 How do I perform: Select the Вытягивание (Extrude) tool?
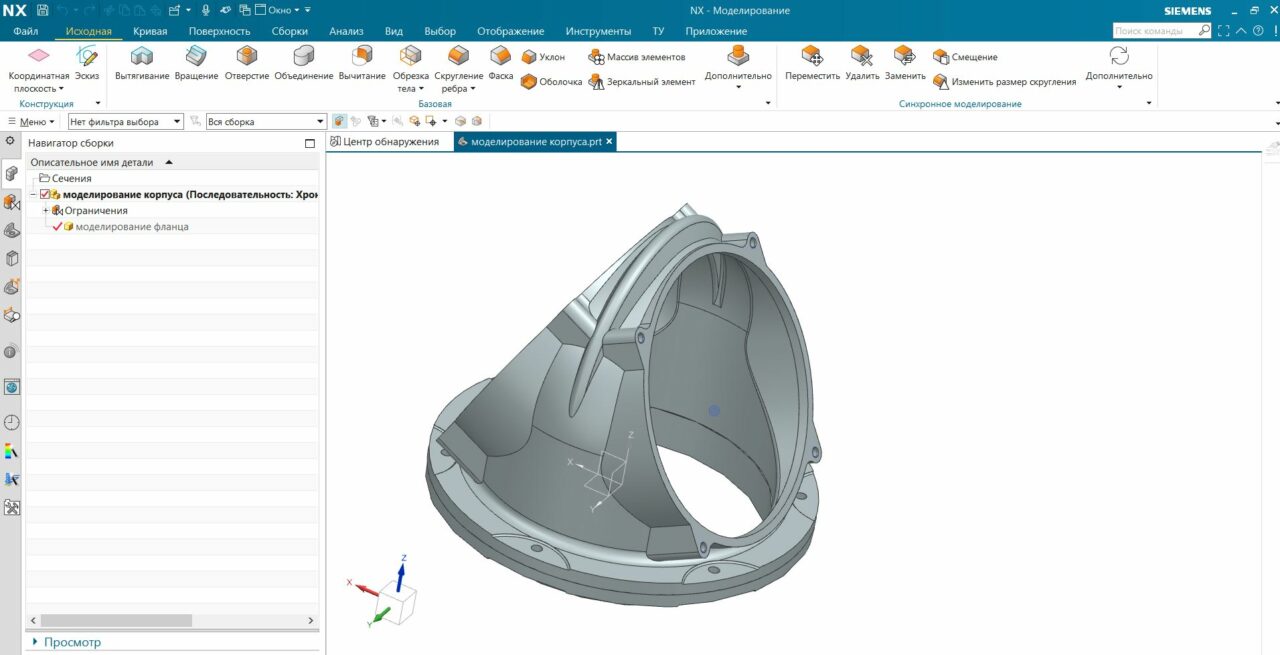(142, 58)
